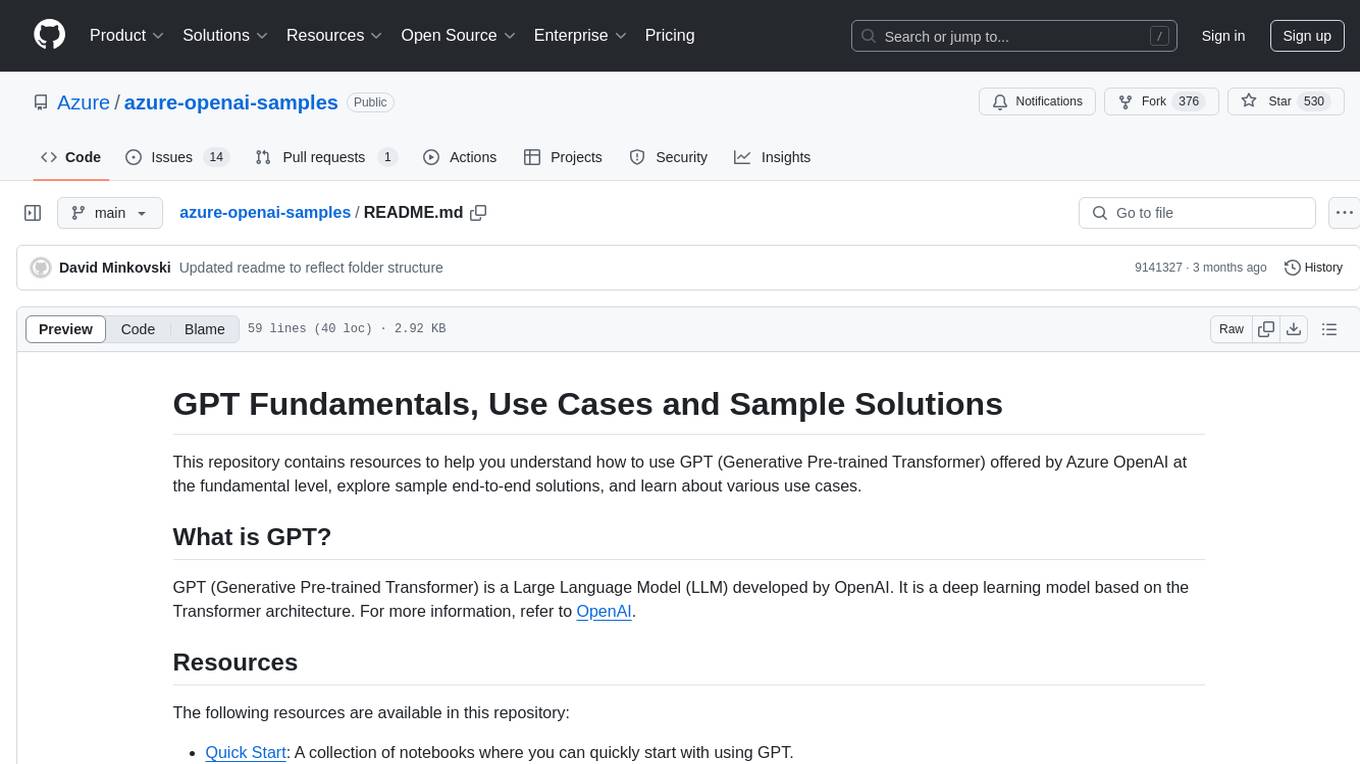Click the 'What is GPT?' heading
Viewport: 1360px width, 764px height.
click(252, 537)
